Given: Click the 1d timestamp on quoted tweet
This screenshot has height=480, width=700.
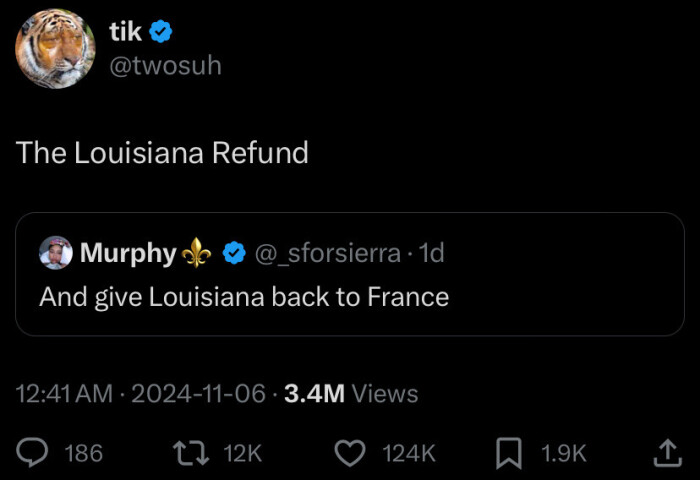Looking at the screenshot, I should coord(431,254).
